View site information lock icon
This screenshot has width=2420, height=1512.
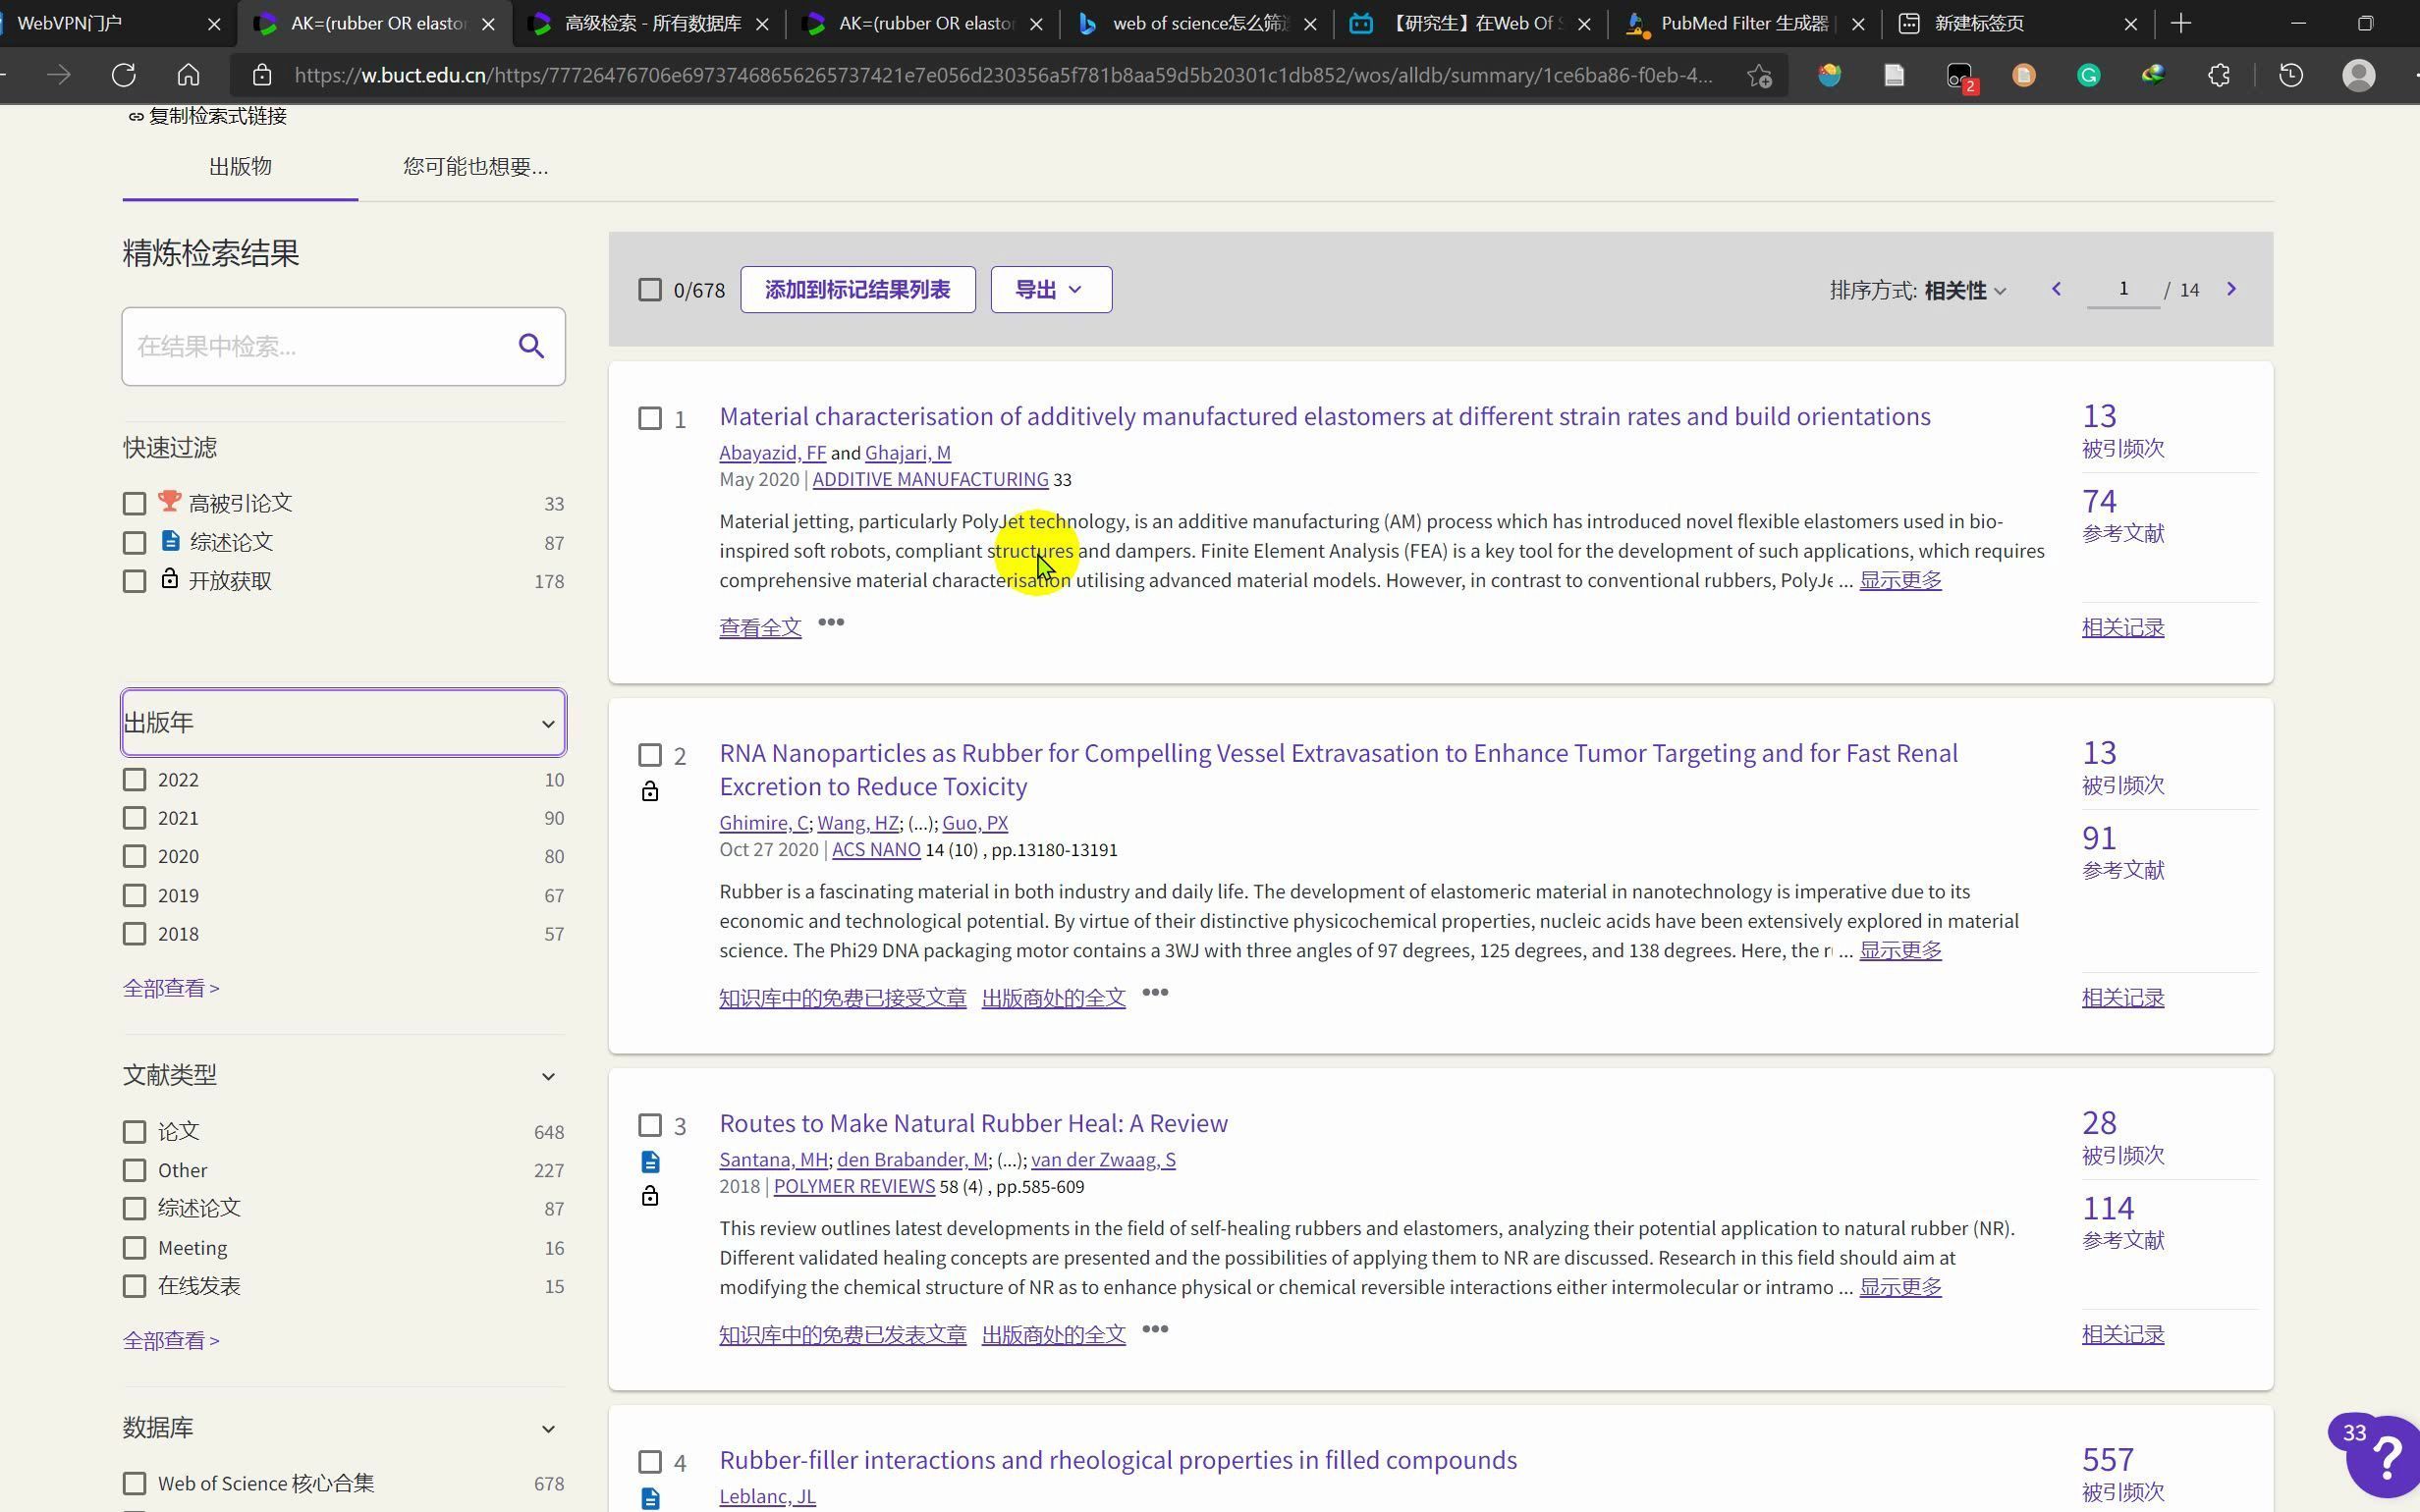point(262,75)
